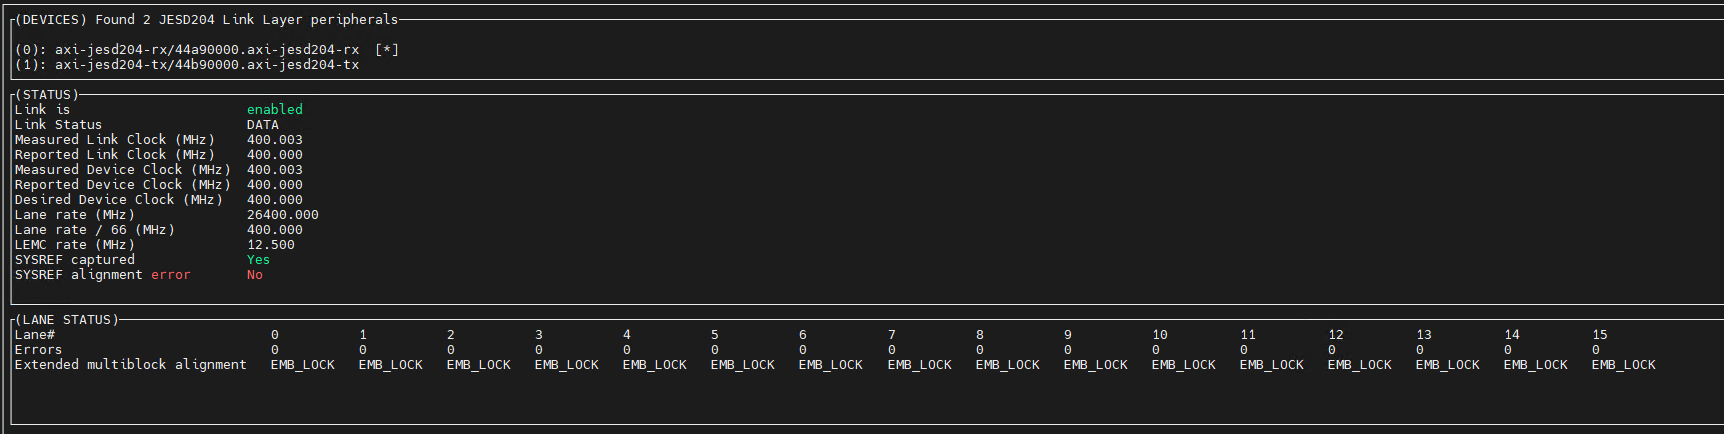The width and height of the screenshot is (1724, 434).
Task: Click the red 'error' word in SYSREF alignment
Action: click(x=171, y=275)
